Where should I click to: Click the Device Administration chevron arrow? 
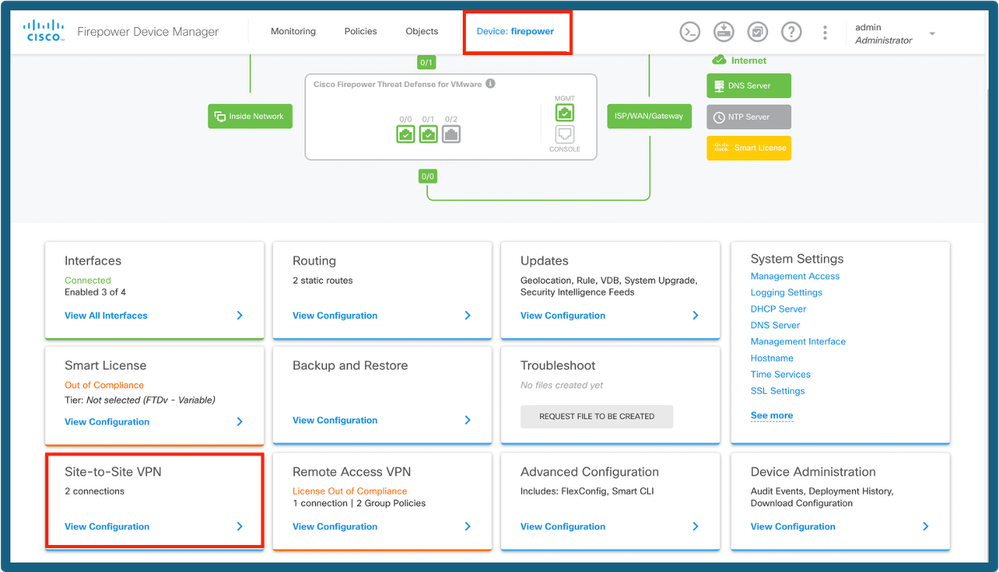click(925, 527)
